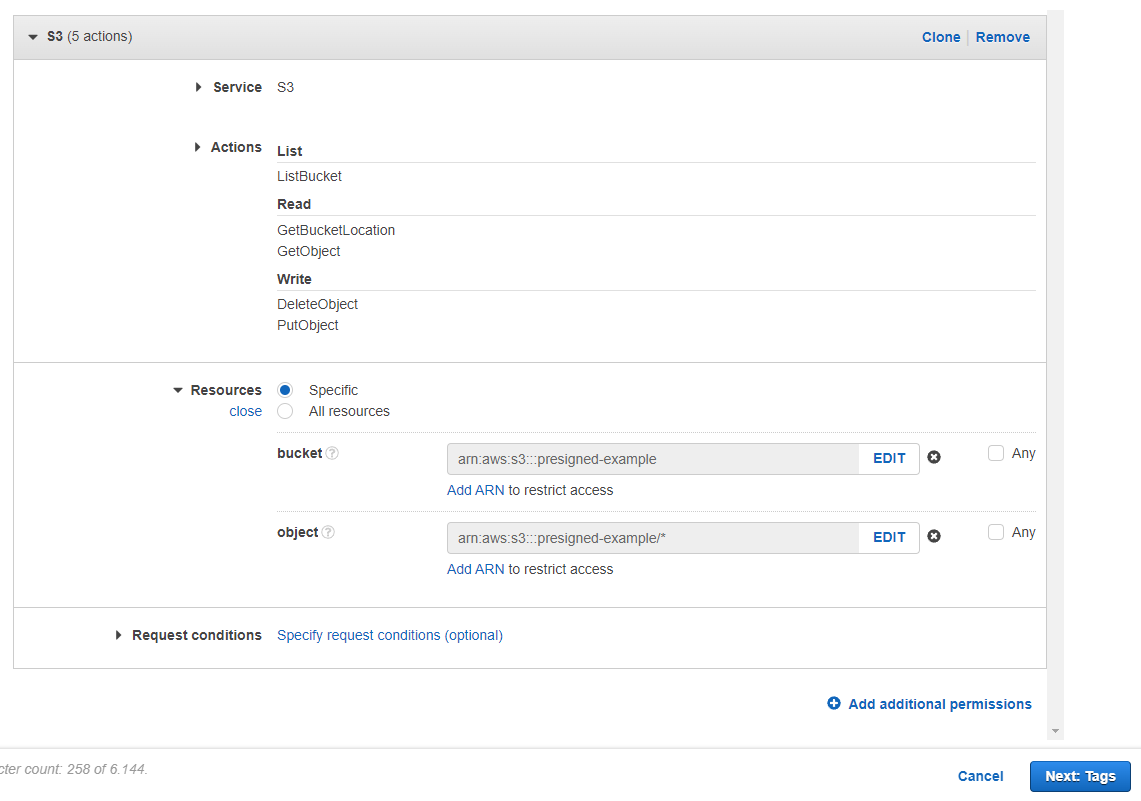Image resolution: width=1141 pixels, height=801 pixels.
Task: Click the scrollbar down arrow
Action: pos(1054,731)
